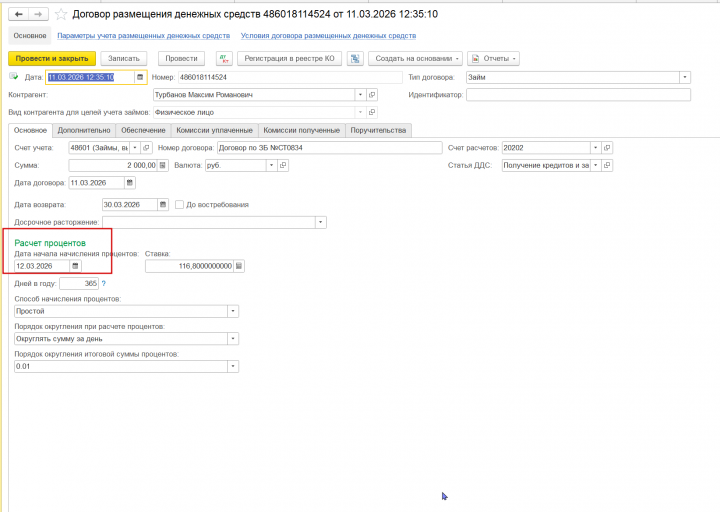
Task: Open Вид контрагента record with open icon
Action: click(372, 112)
